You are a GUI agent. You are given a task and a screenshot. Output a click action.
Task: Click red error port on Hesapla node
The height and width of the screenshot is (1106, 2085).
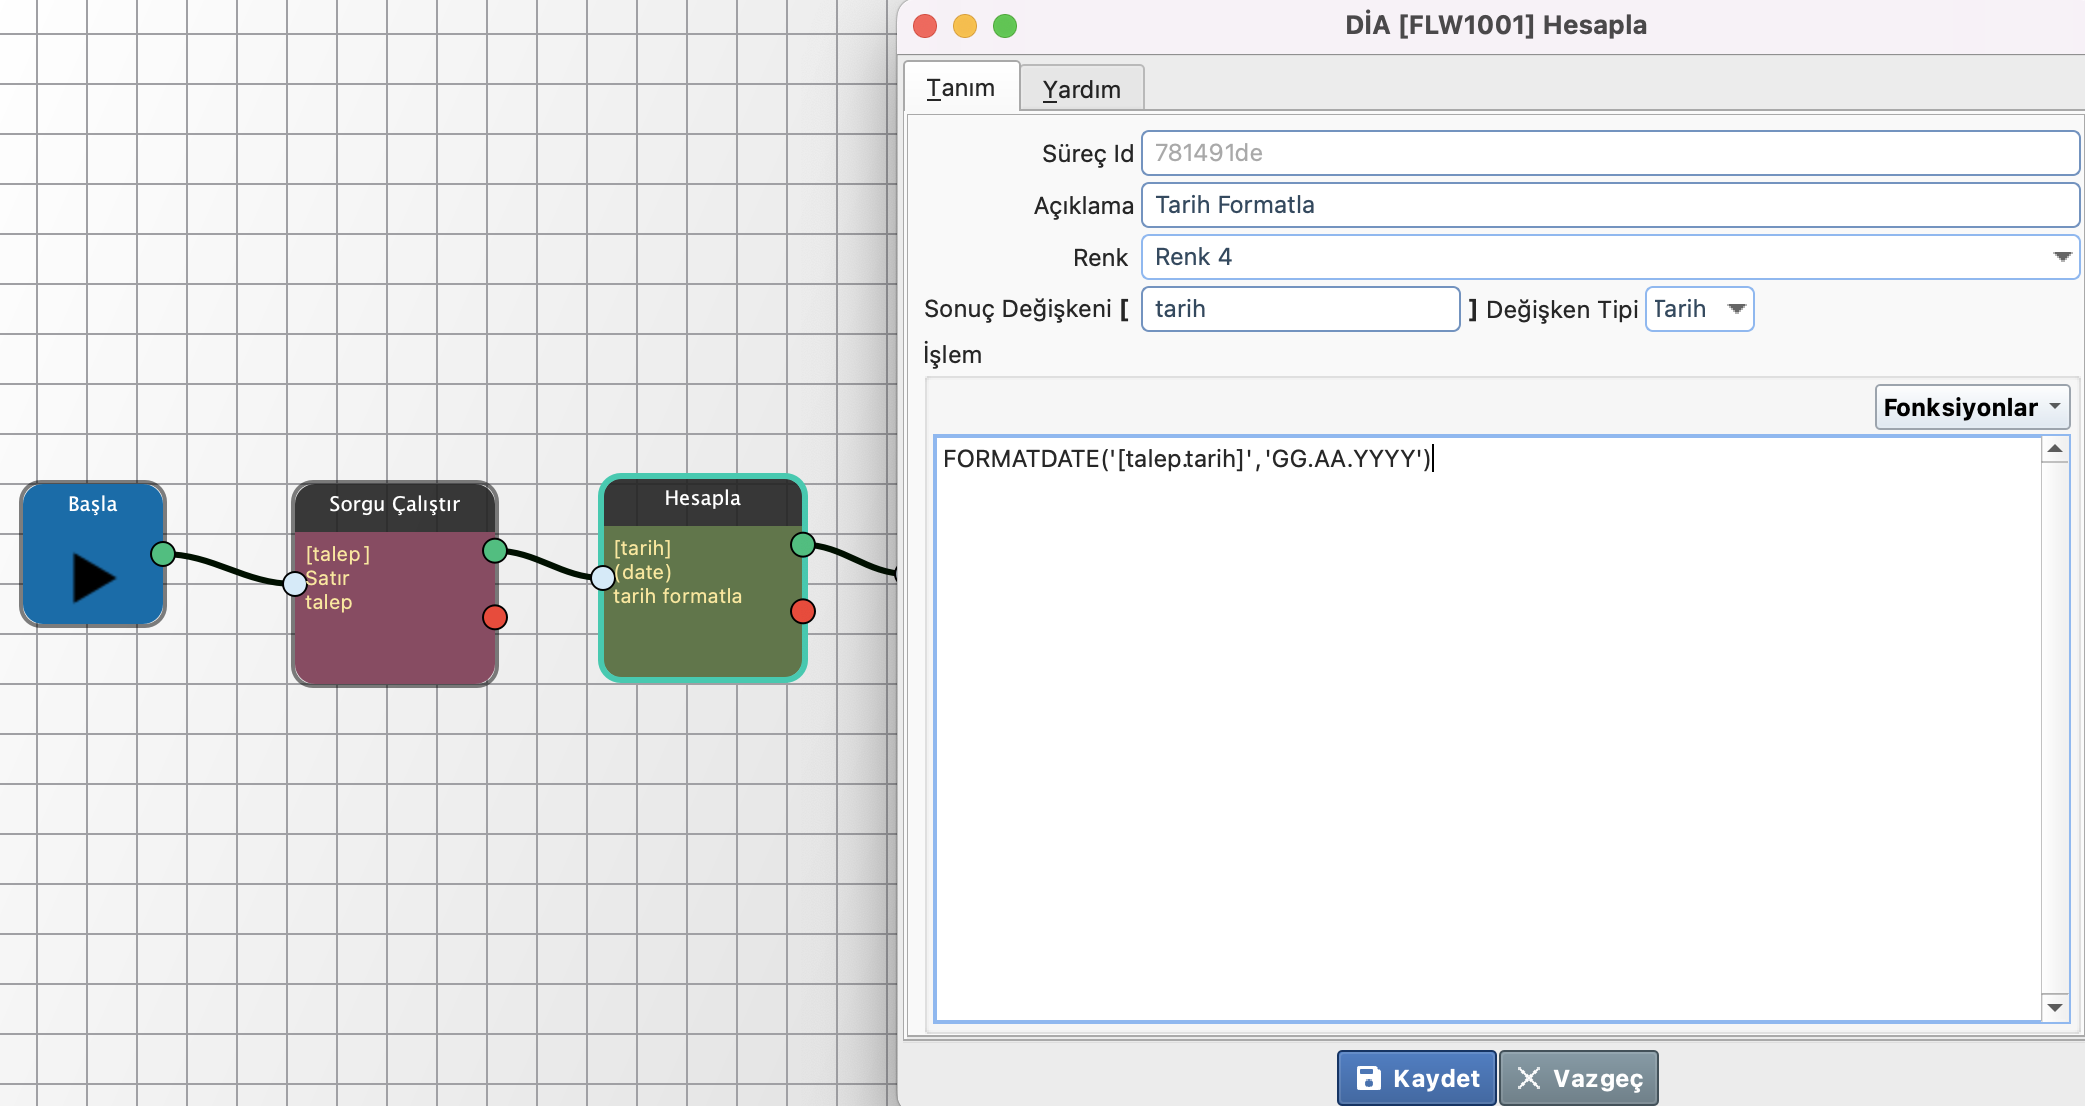click(803, 611)
